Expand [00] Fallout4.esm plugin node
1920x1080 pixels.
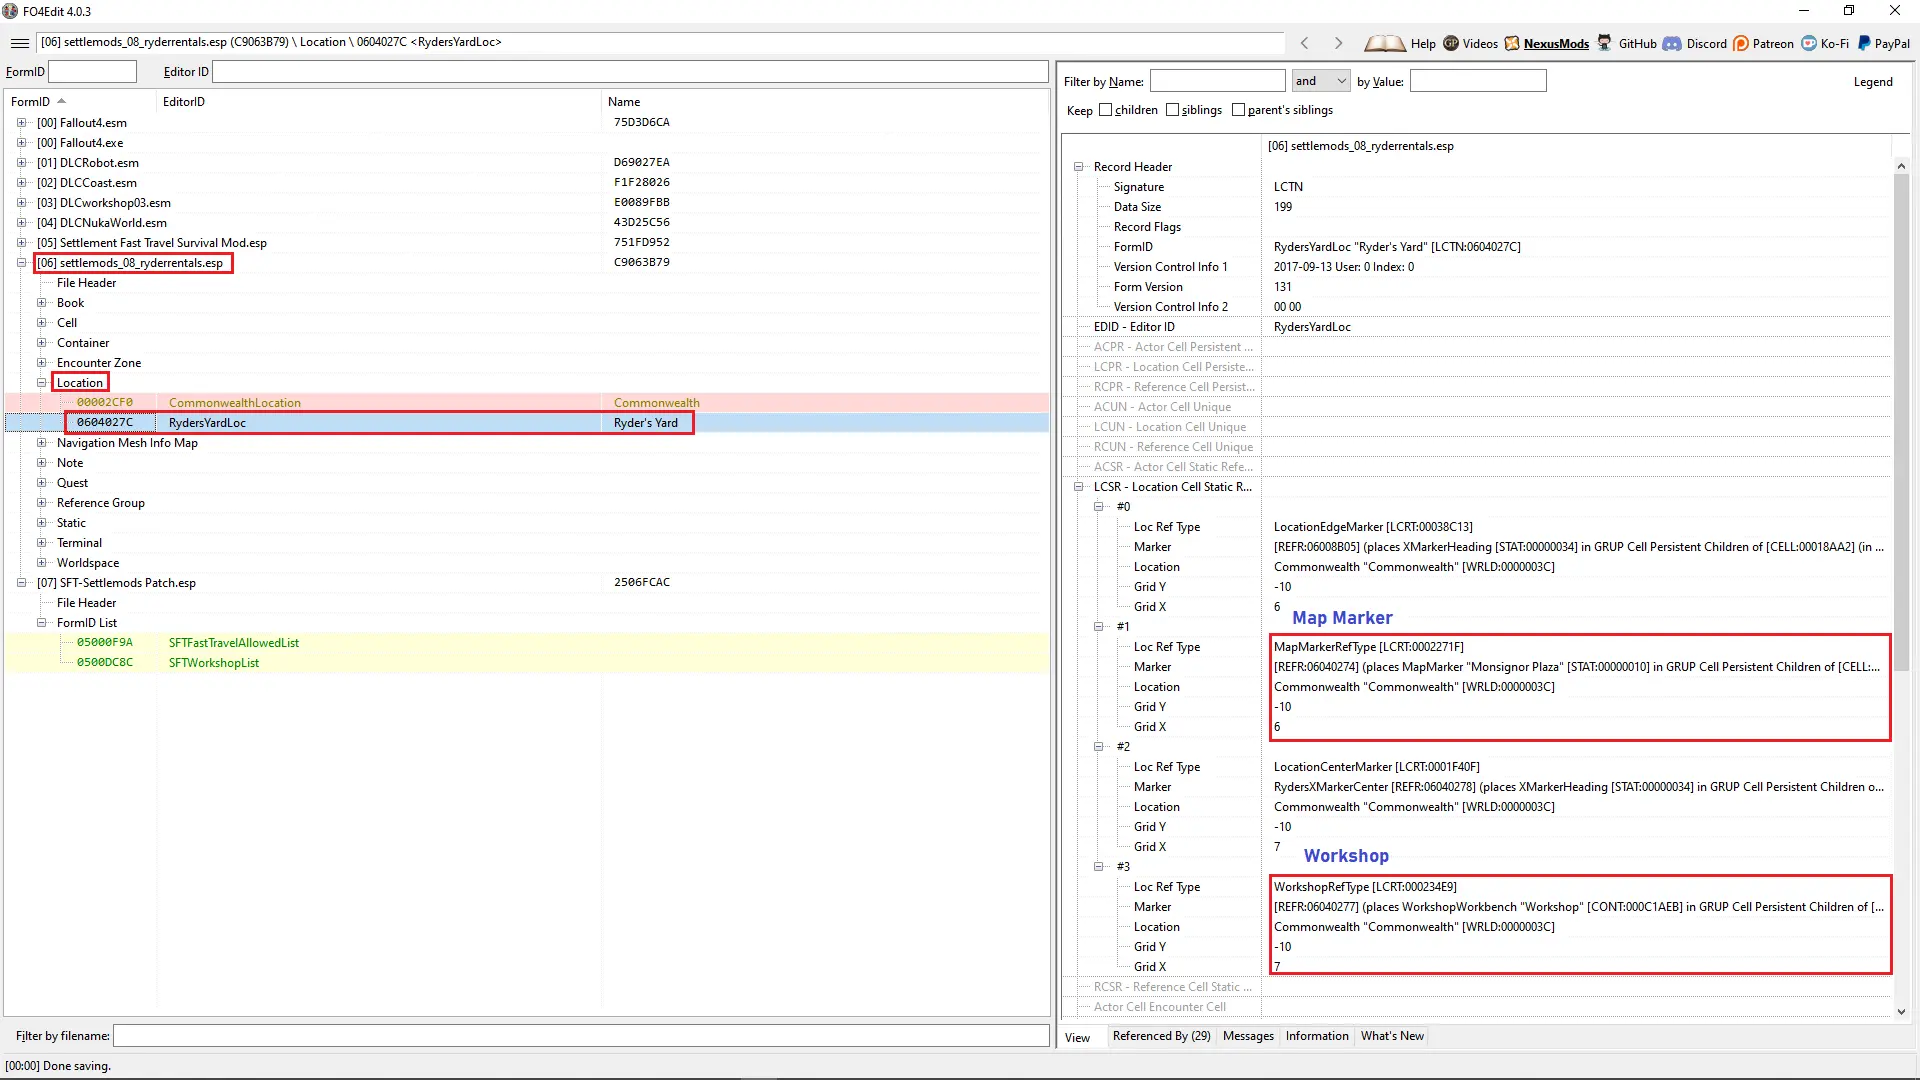click(21, 123)
